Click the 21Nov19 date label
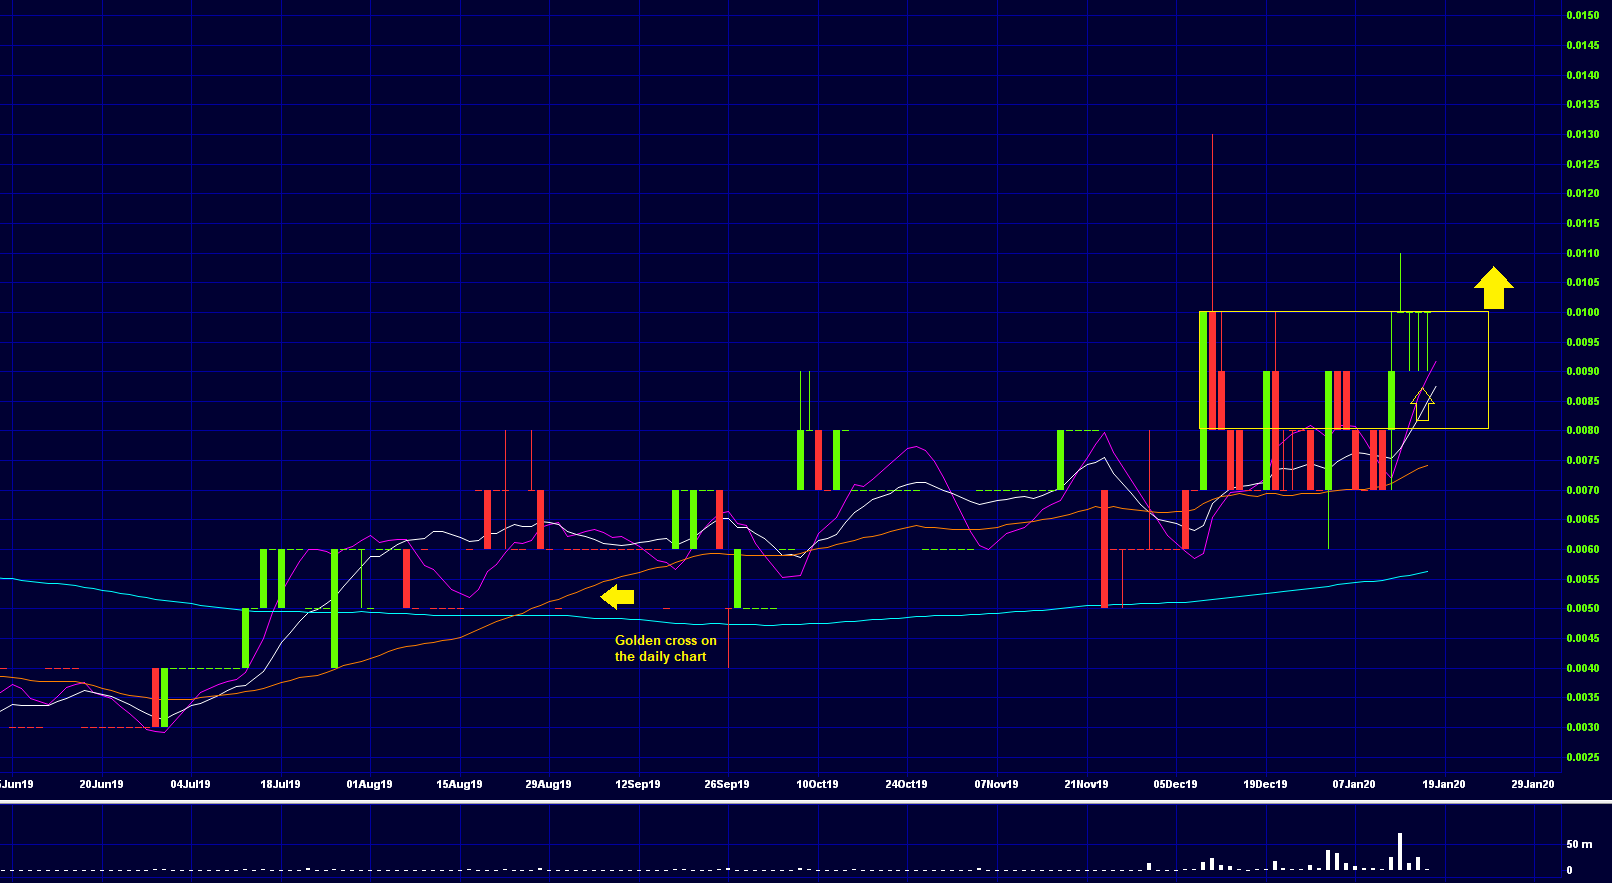The height and width of the screenshot is (883, 1612). pyautogui.click(x=1086, y=784)
